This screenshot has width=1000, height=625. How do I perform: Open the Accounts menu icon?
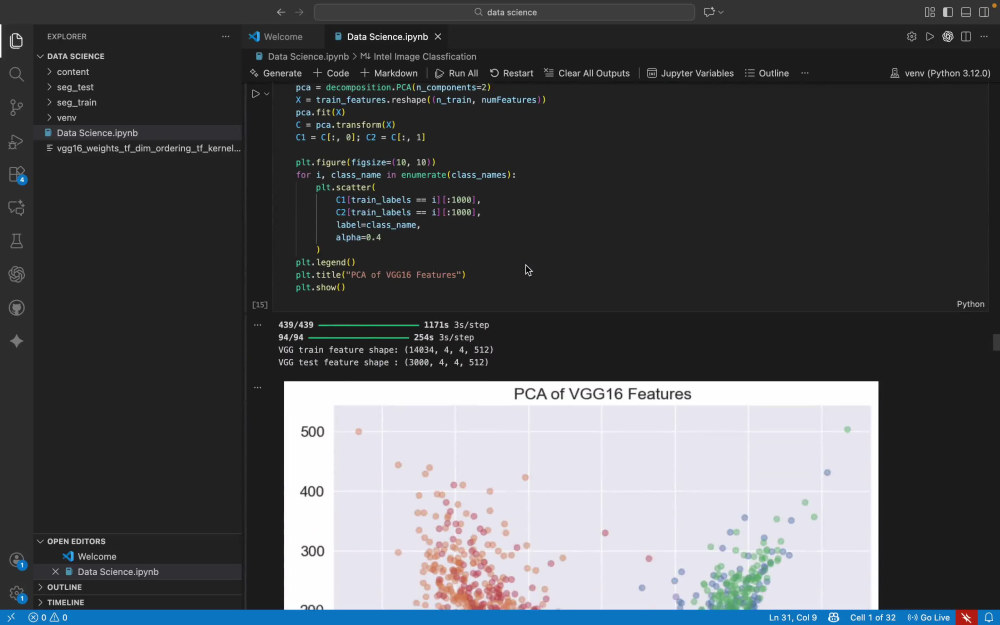pos(17,561)
